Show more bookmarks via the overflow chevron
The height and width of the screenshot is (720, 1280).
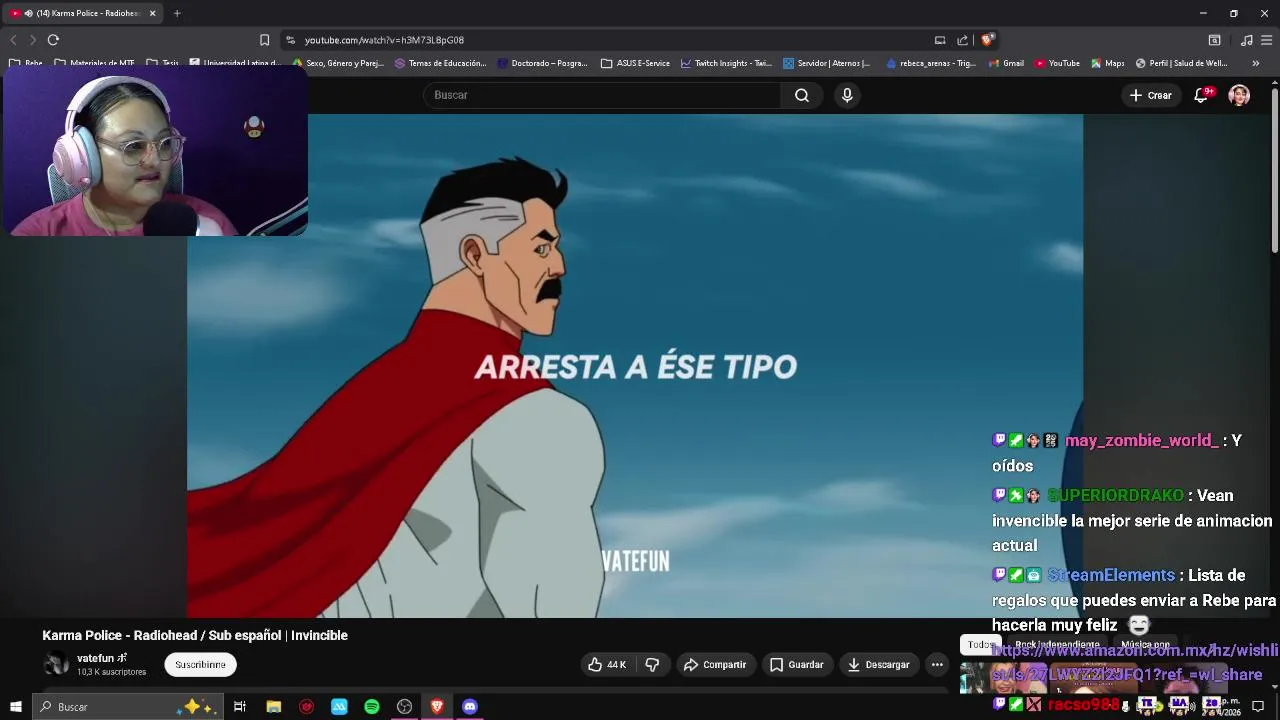[1256, 63]
